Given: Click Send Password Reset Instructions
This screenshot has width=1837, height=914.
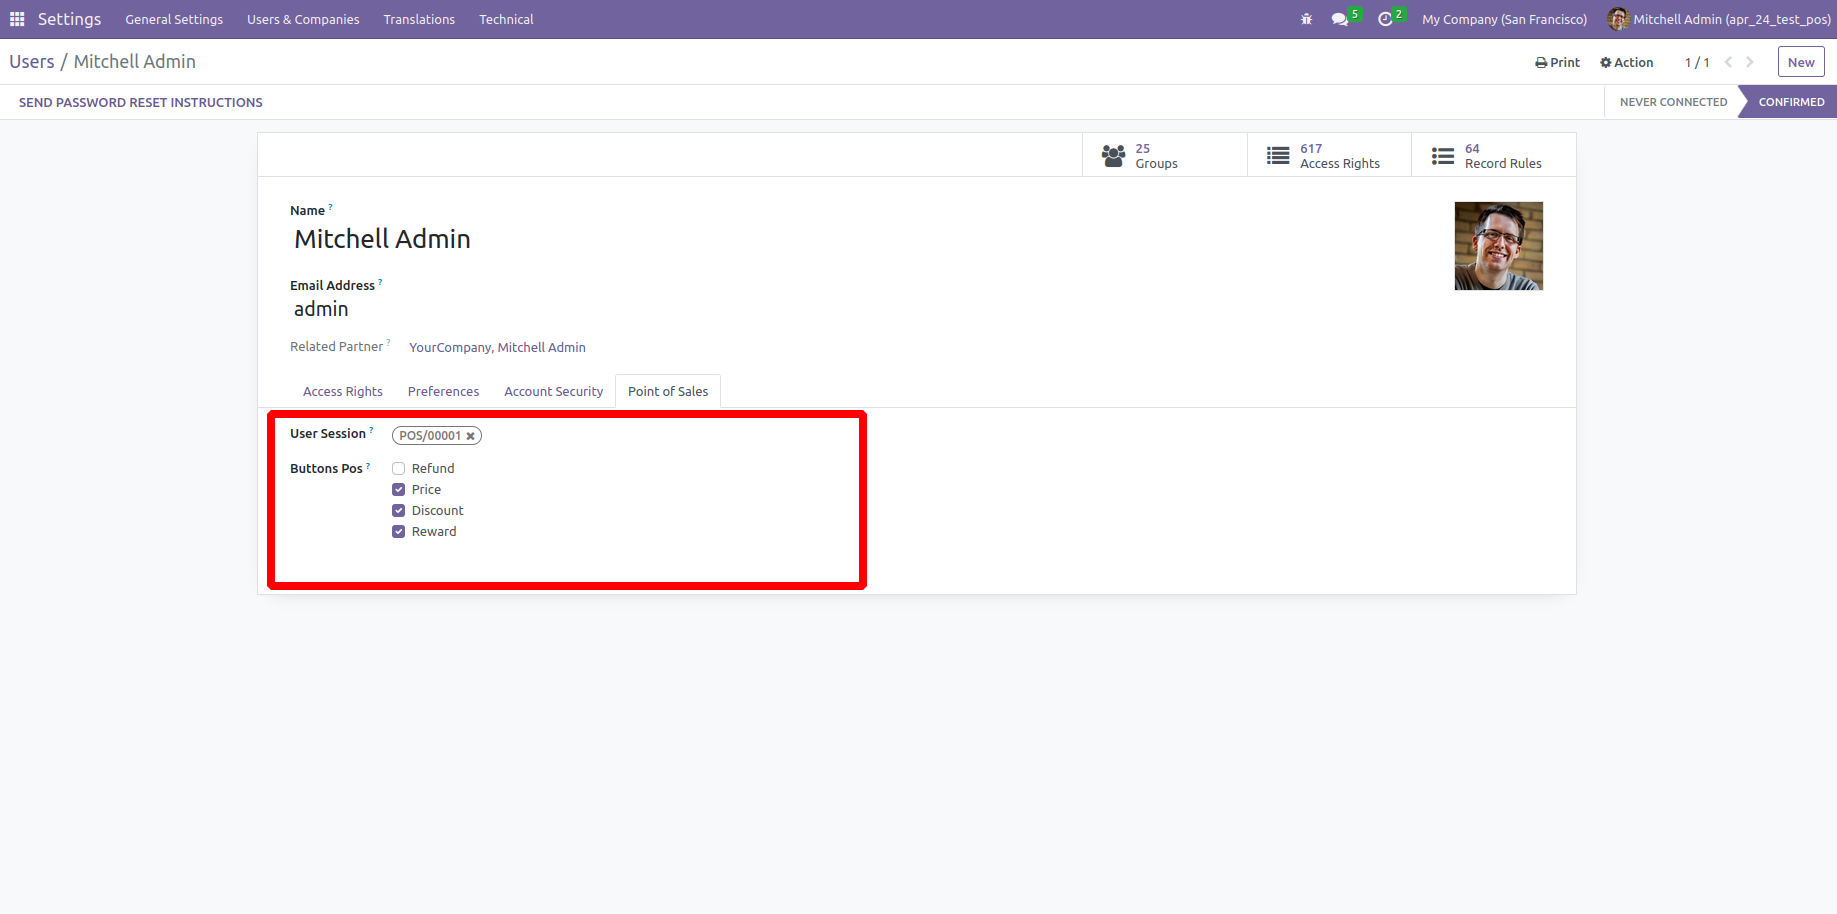Looking at the screenshot, I should (141, 102).
